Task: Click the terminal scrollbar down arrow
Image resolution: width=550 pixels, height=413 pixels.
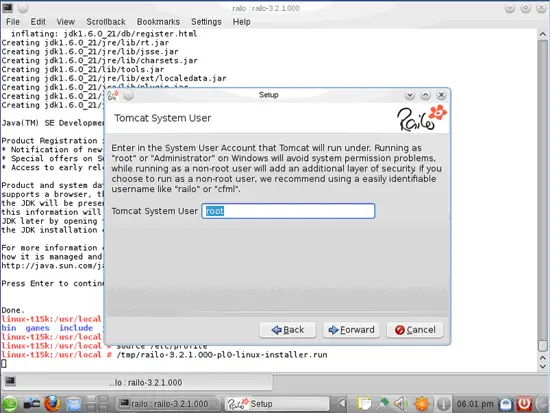Action: click(542, 366)
